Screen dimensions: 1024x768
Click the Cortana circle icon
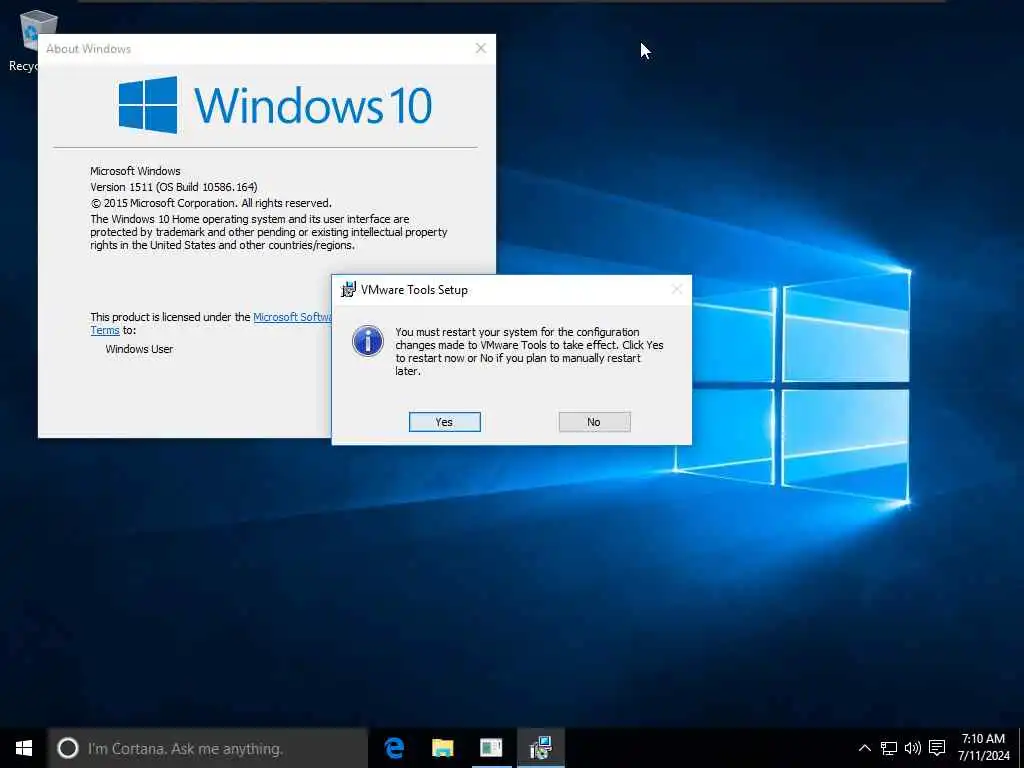click(67, 748)
